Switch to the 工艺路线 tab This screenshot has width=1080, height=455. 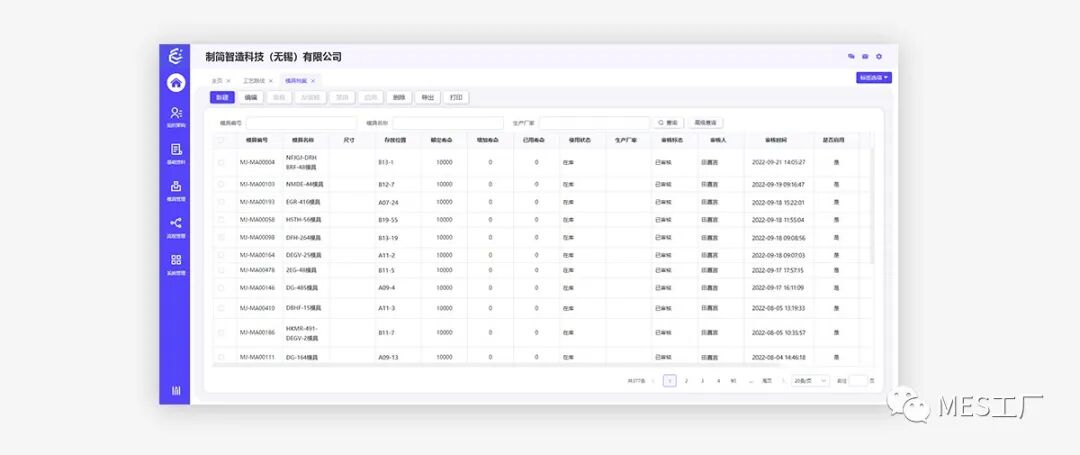pyautogui.click(x=253, y=81)
